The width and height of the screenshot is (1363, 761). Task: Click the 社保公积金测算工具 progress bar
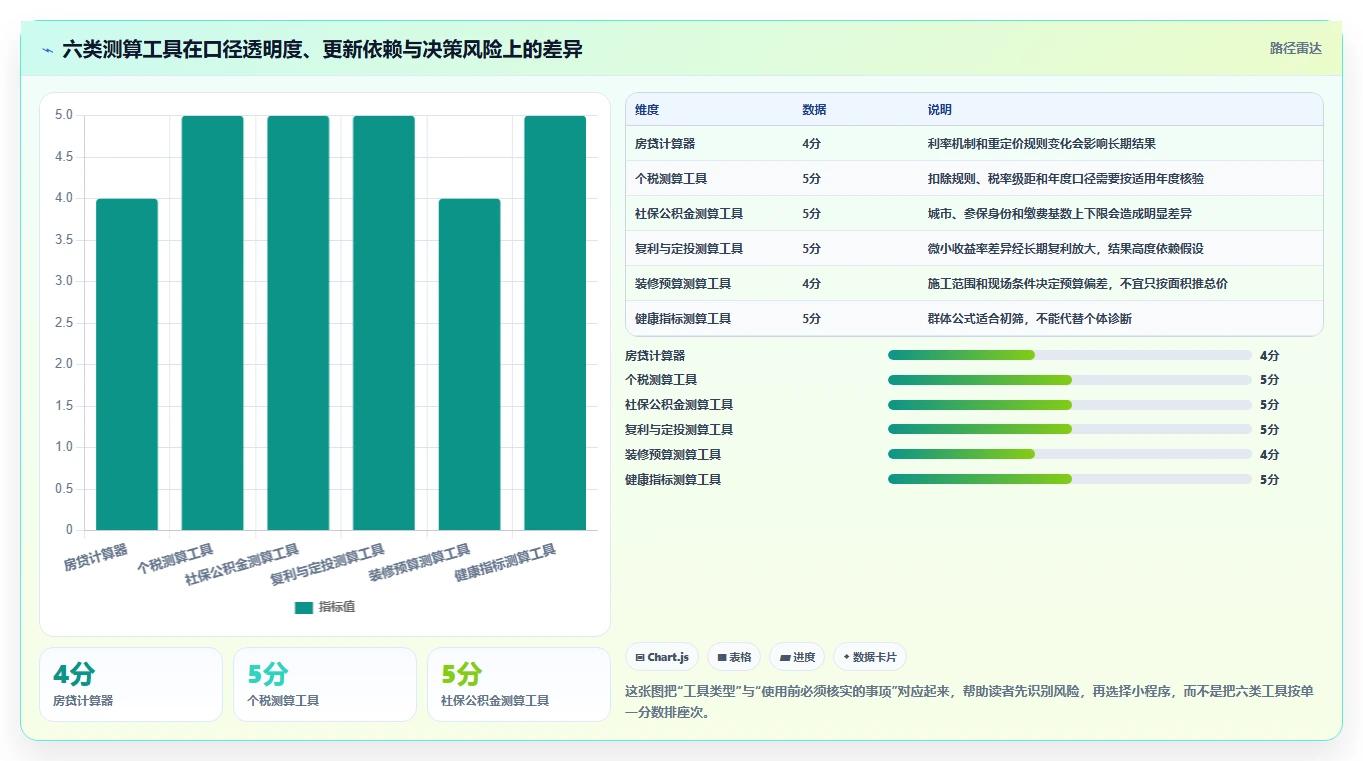tap(1070, 405)
